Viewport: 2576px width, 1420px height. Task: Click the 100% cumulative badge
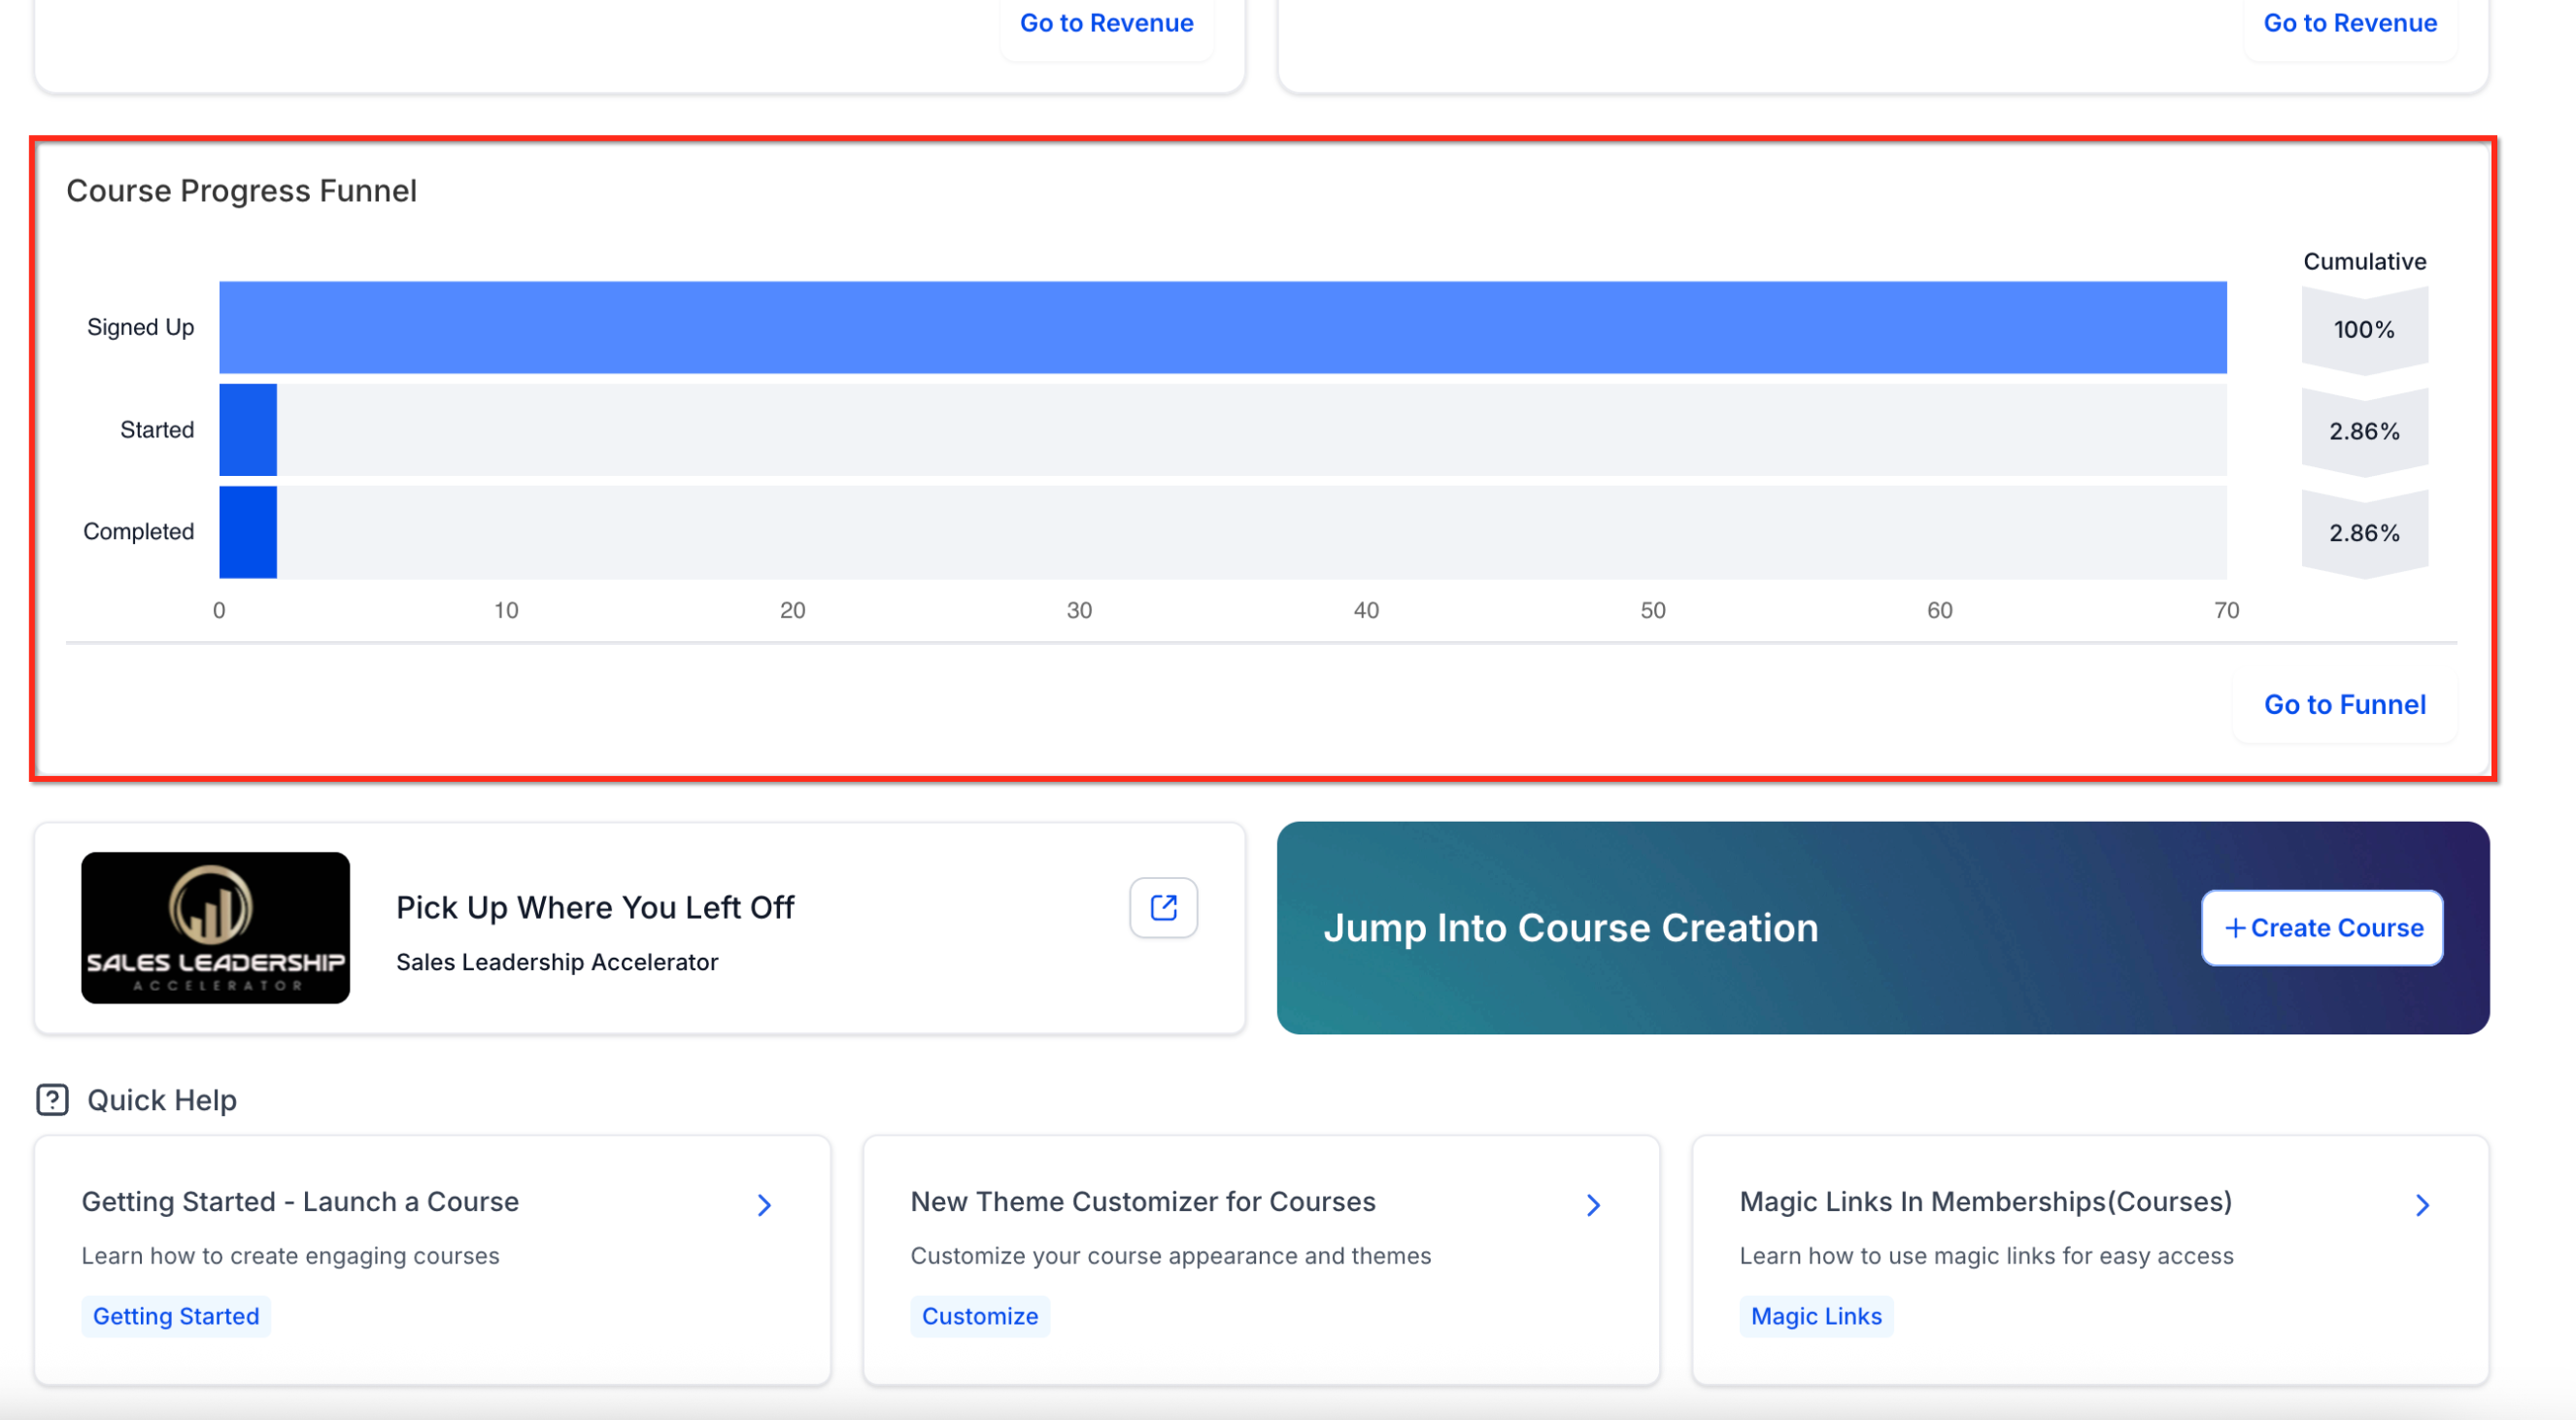[x=2363, y=329]
